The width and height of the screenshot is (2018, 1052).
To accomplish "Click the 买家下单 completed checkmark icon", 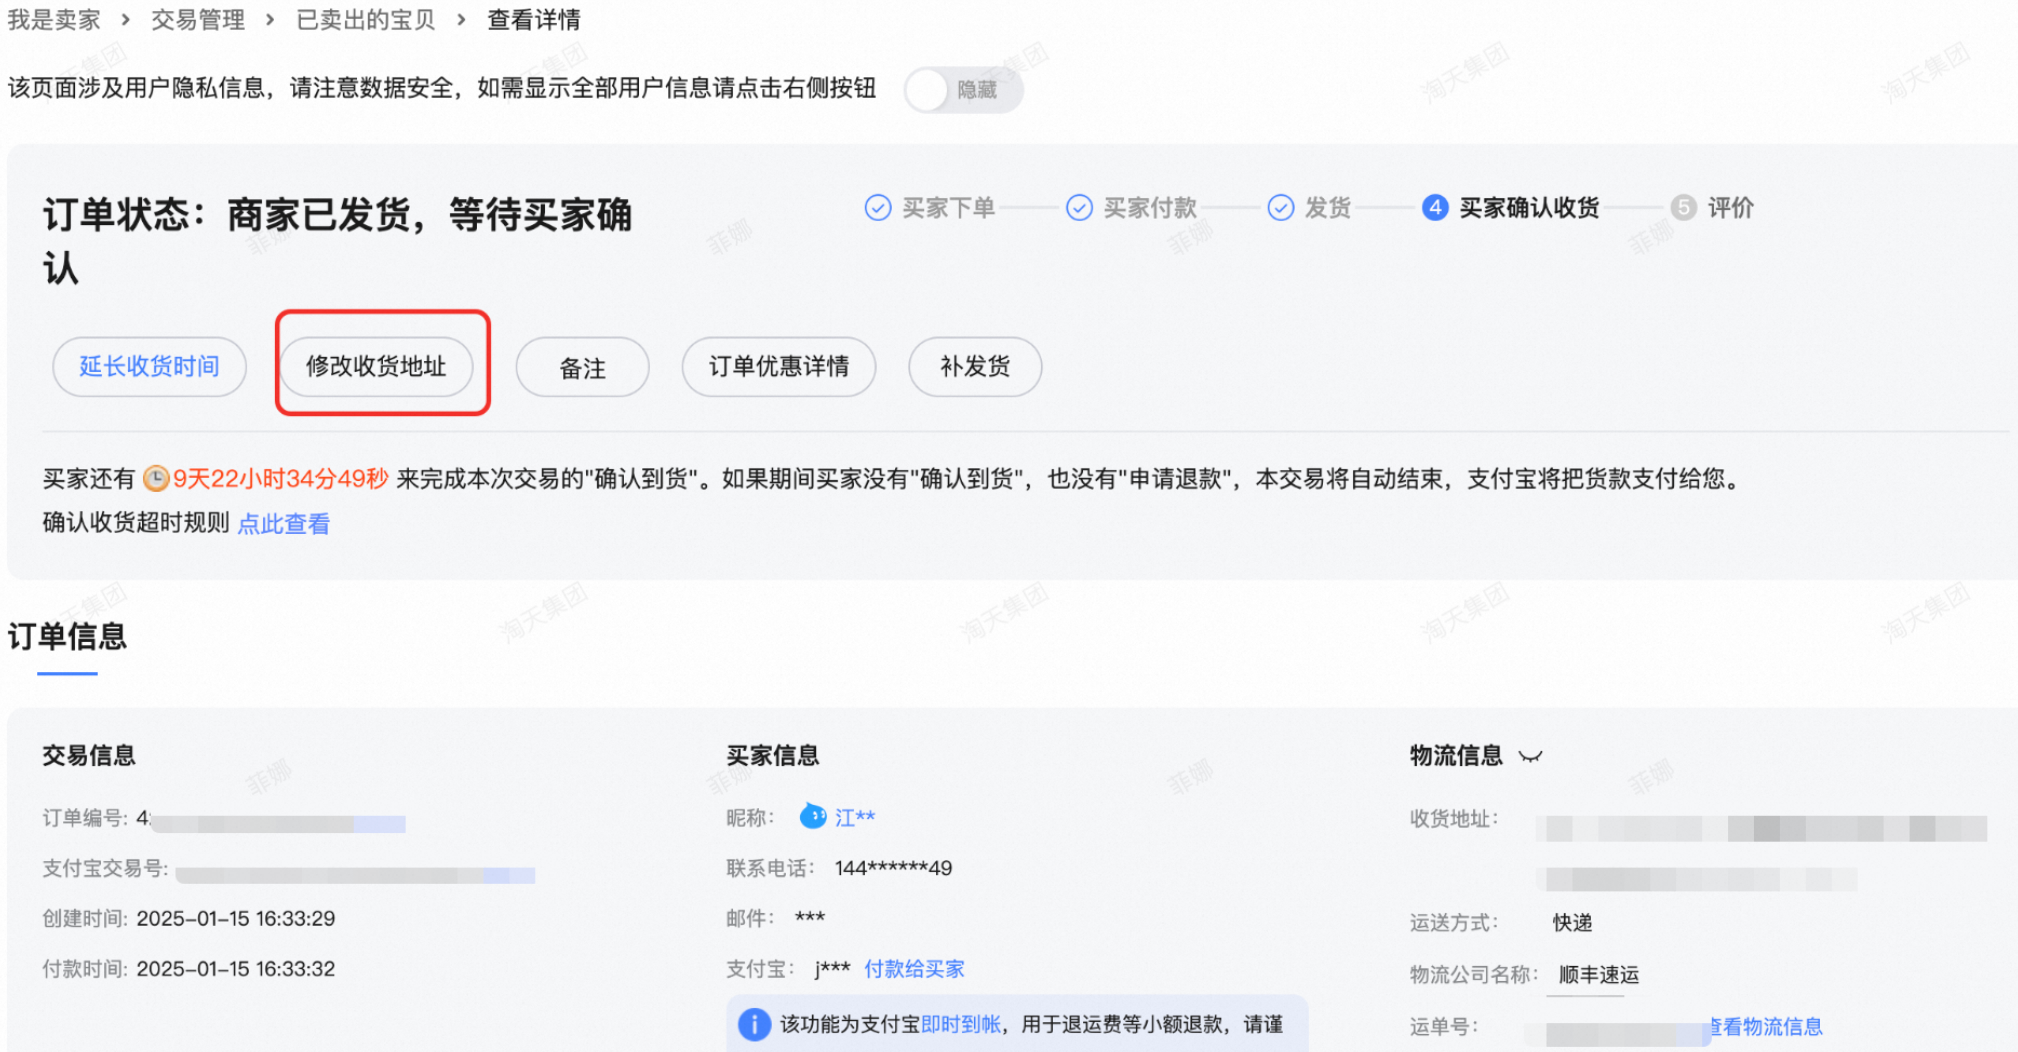I will [x=877, y=208].
